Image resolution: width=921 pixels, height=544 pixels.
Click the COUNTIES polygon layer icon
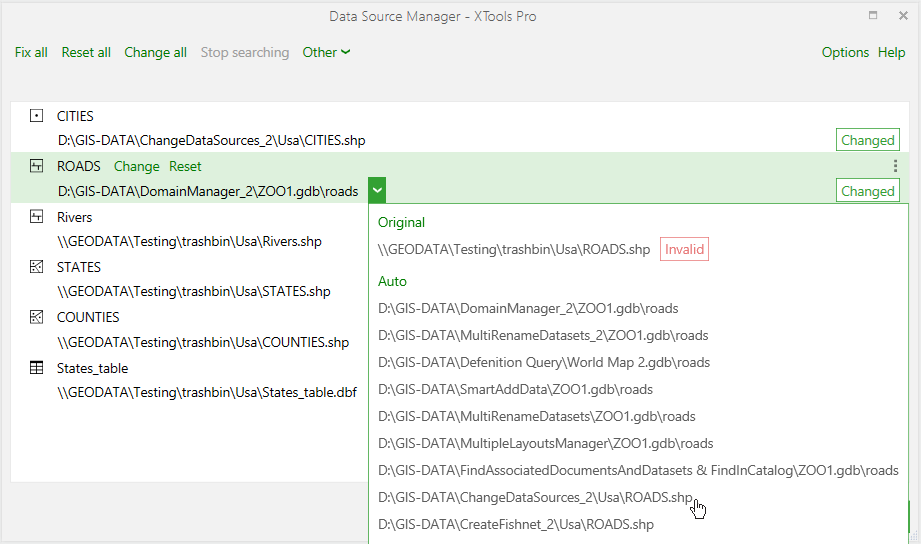tap(36, 317)
